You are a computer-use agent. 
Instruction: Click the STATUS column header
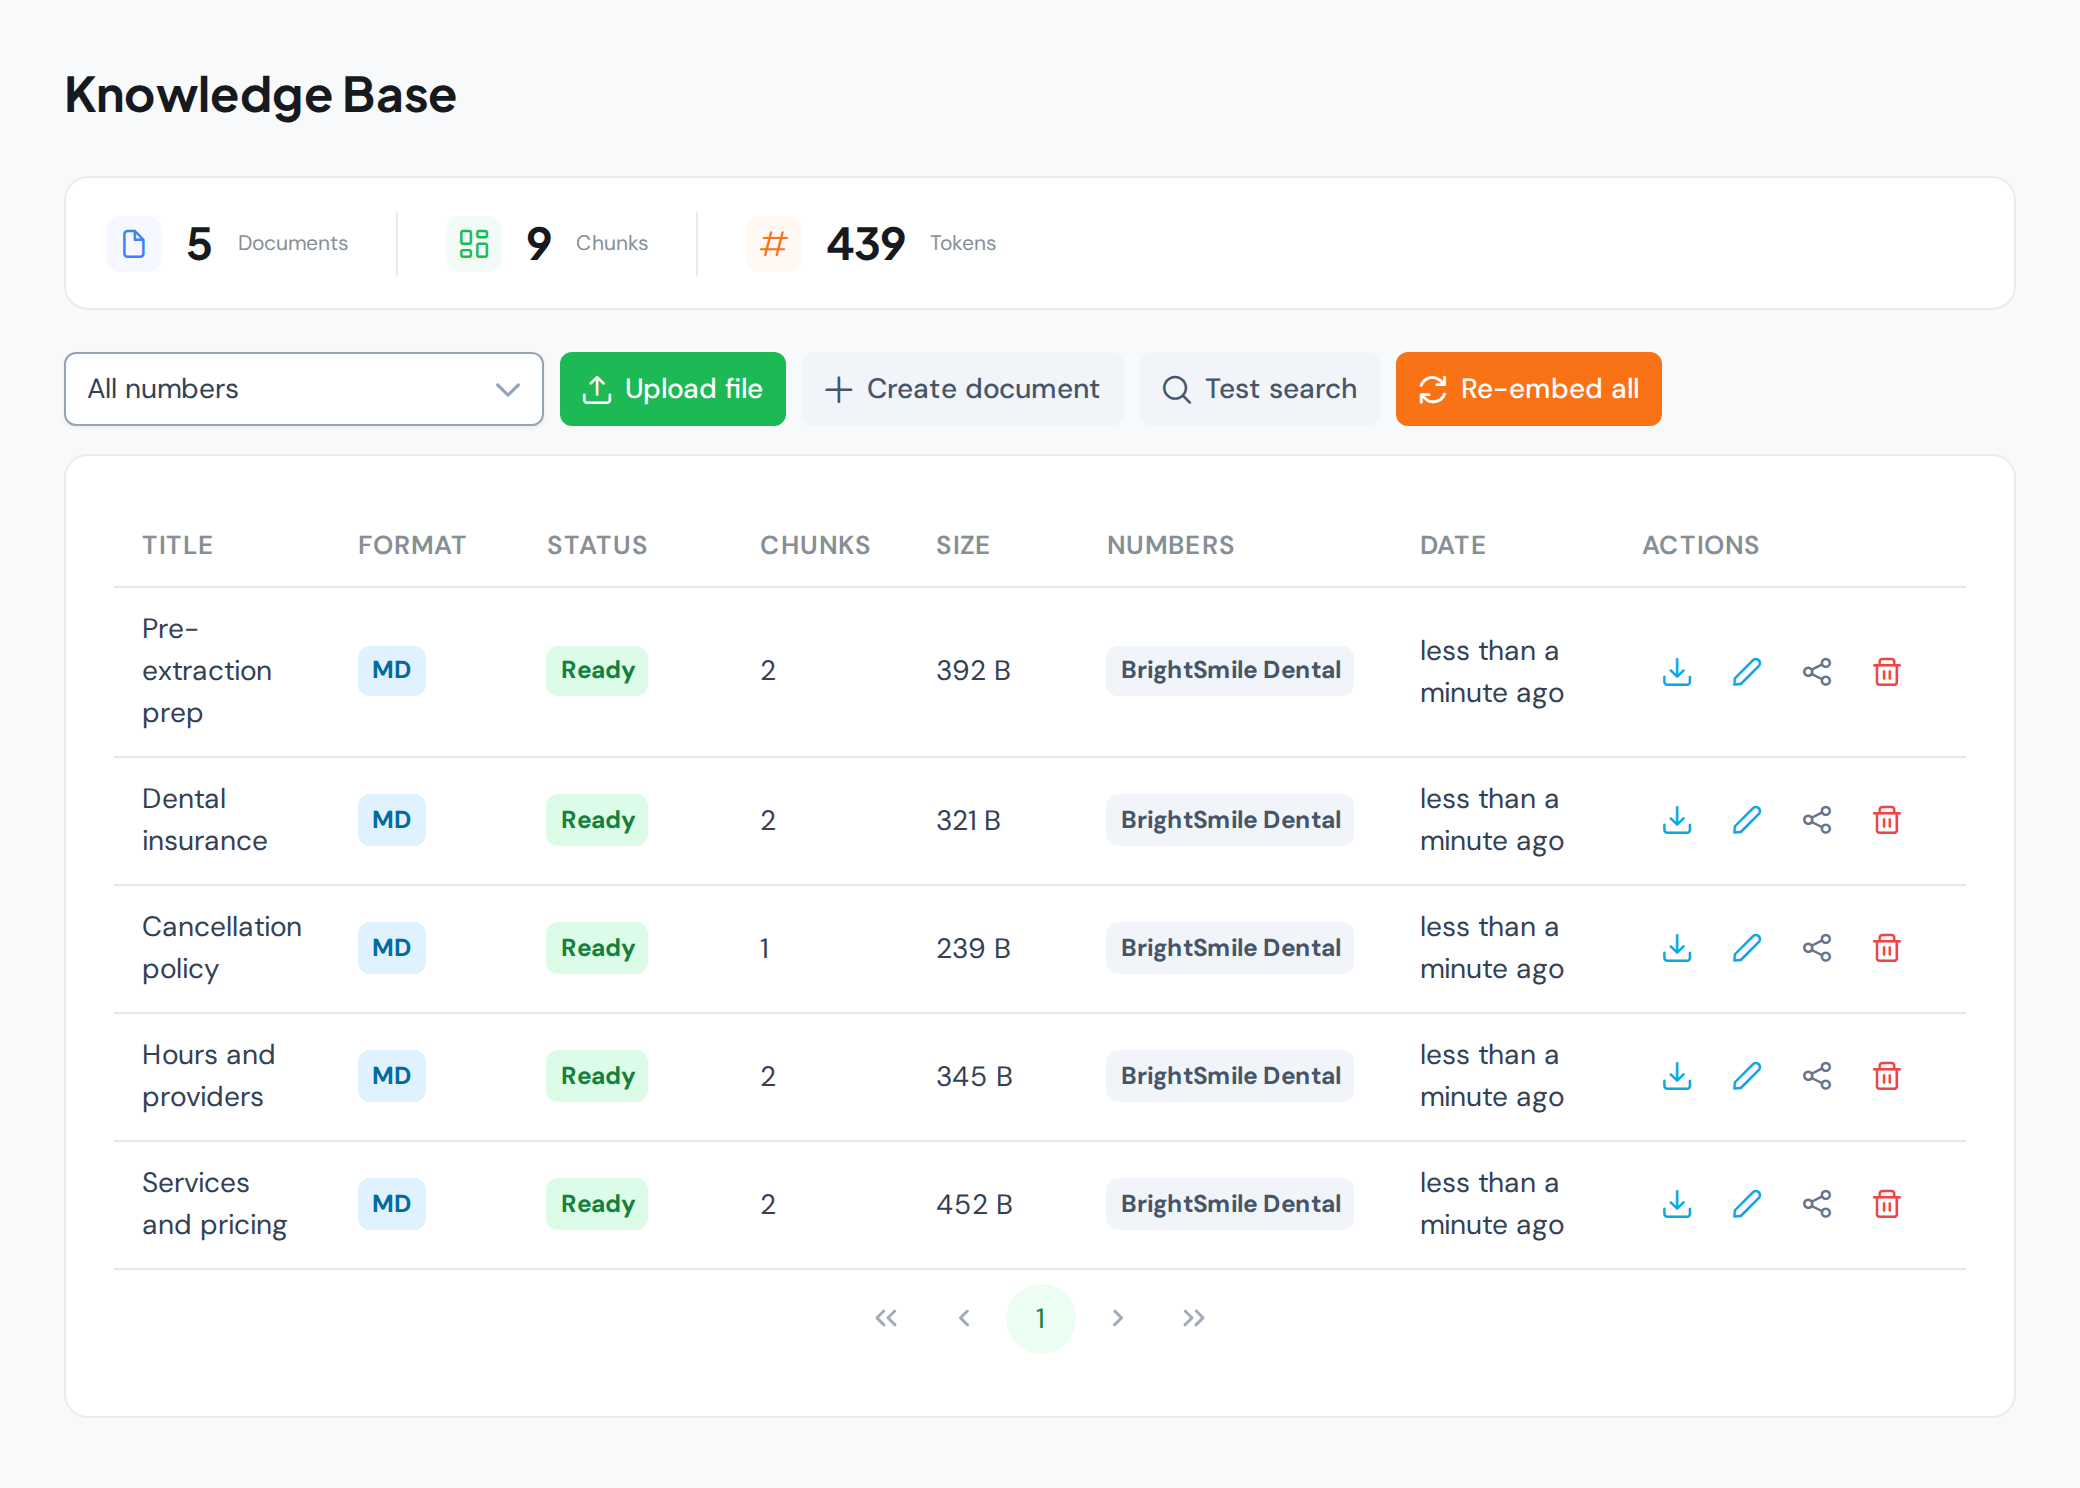(x=597, y=545)
